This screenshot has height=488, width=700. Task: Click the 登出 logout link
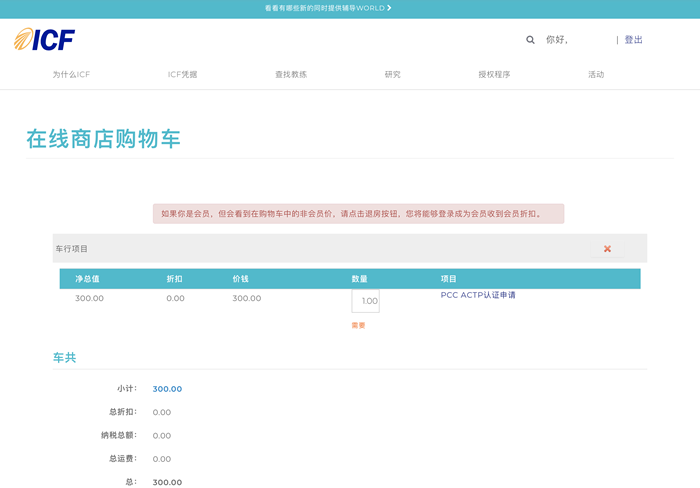pyautogui.click(x=633, y=40)
